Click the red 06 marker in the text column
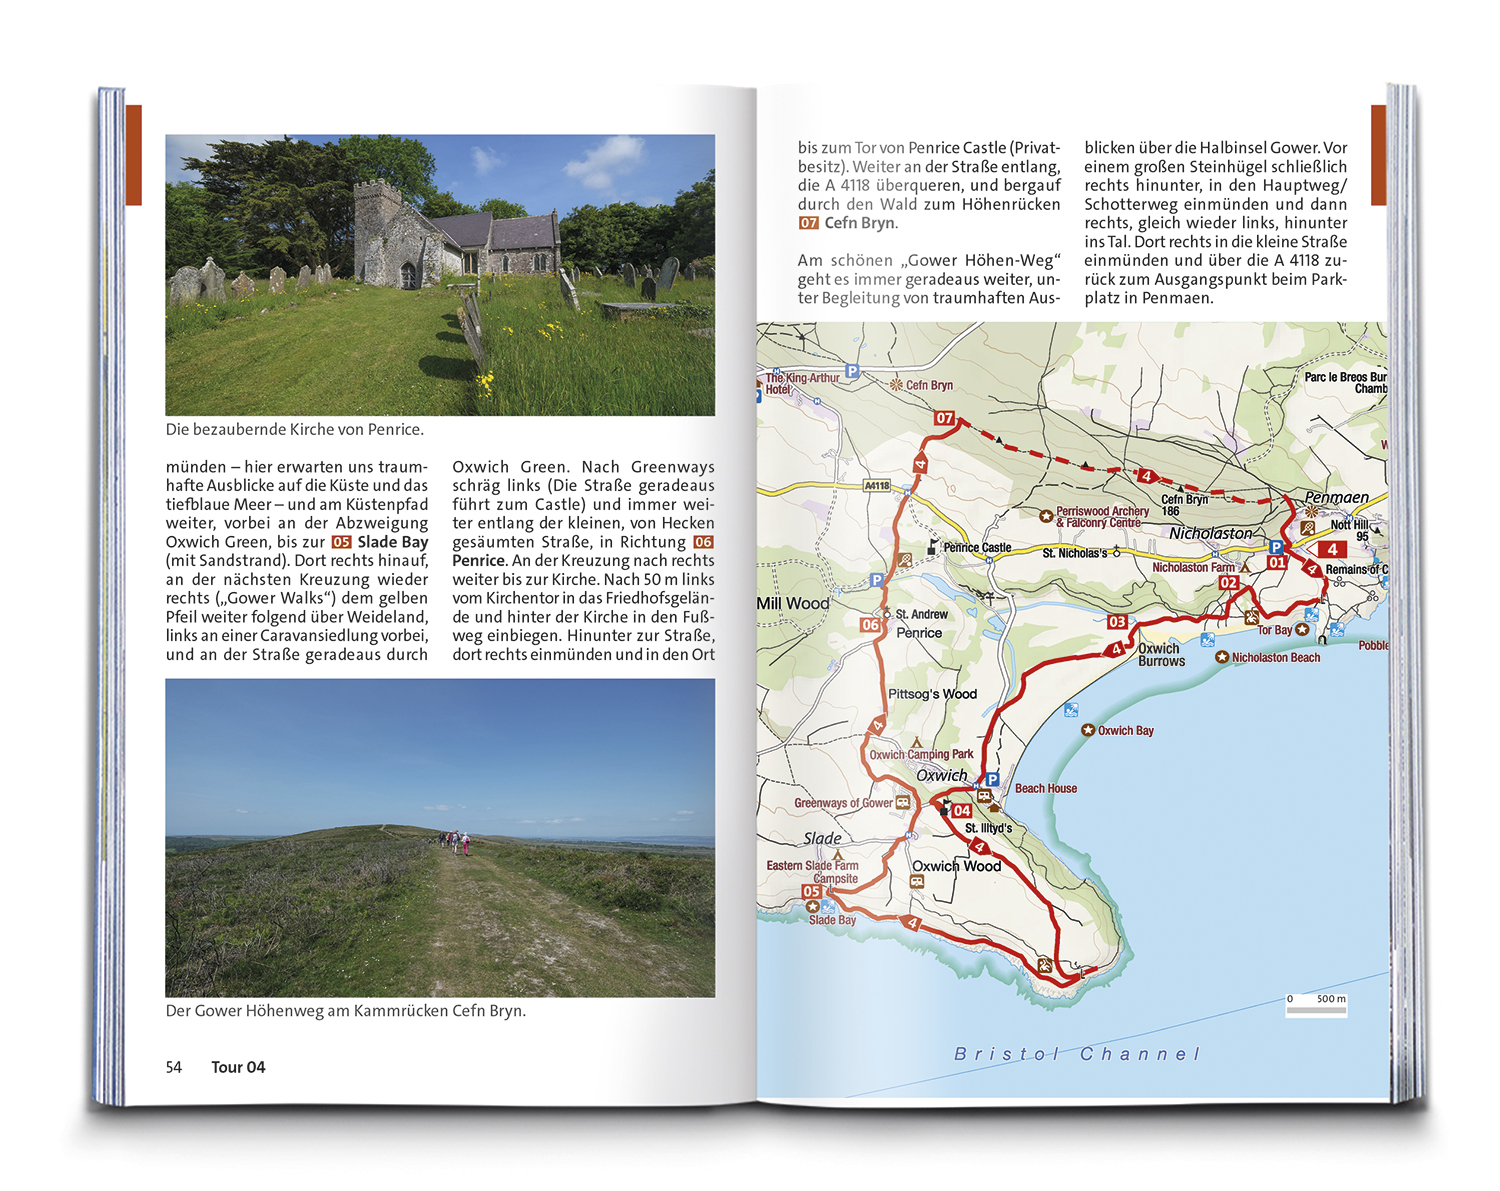The width and height of the screenshot is (1500, 1191). tap(704, 542)
